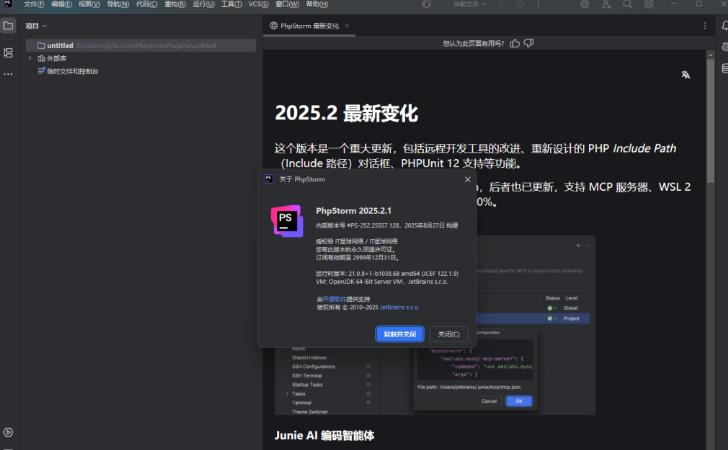Open the 代码(C) menu

click(x=146, y=4)
